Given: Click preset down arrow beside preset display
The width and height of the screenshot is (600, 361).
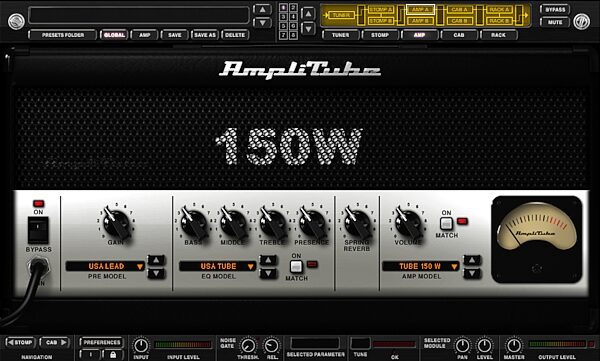Looking at the screenshot, I should 262,23.
